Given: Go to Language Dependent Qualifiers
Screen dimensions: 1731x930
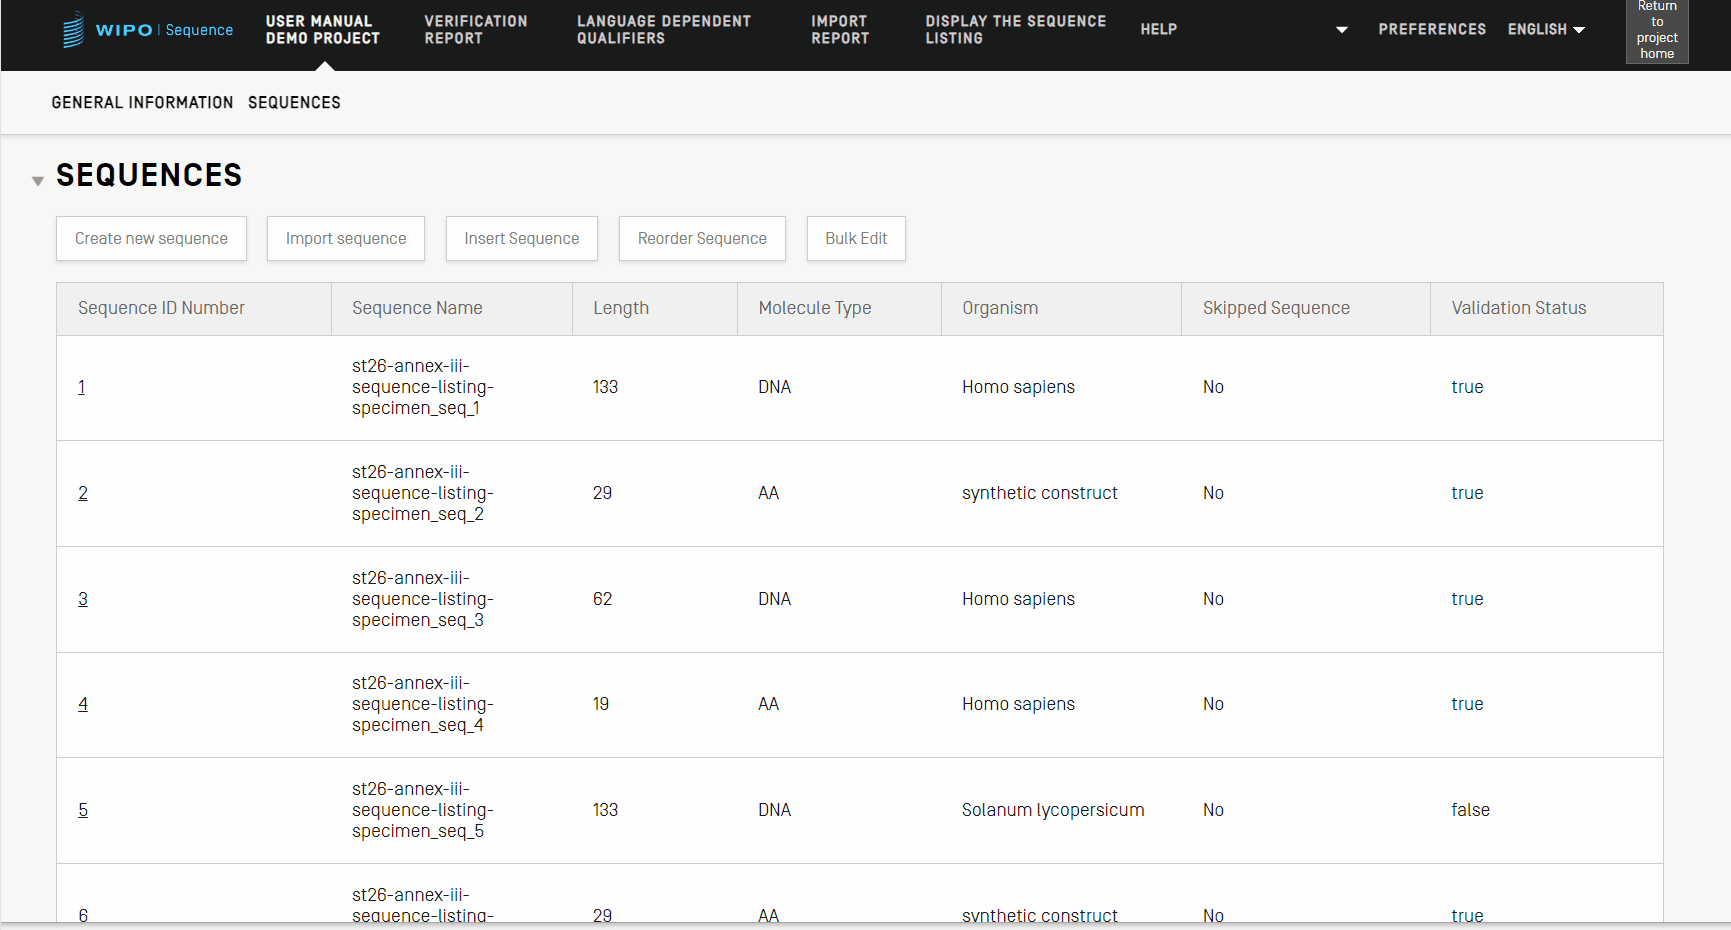Looking at the screenshot, I should tap(663, 30).
